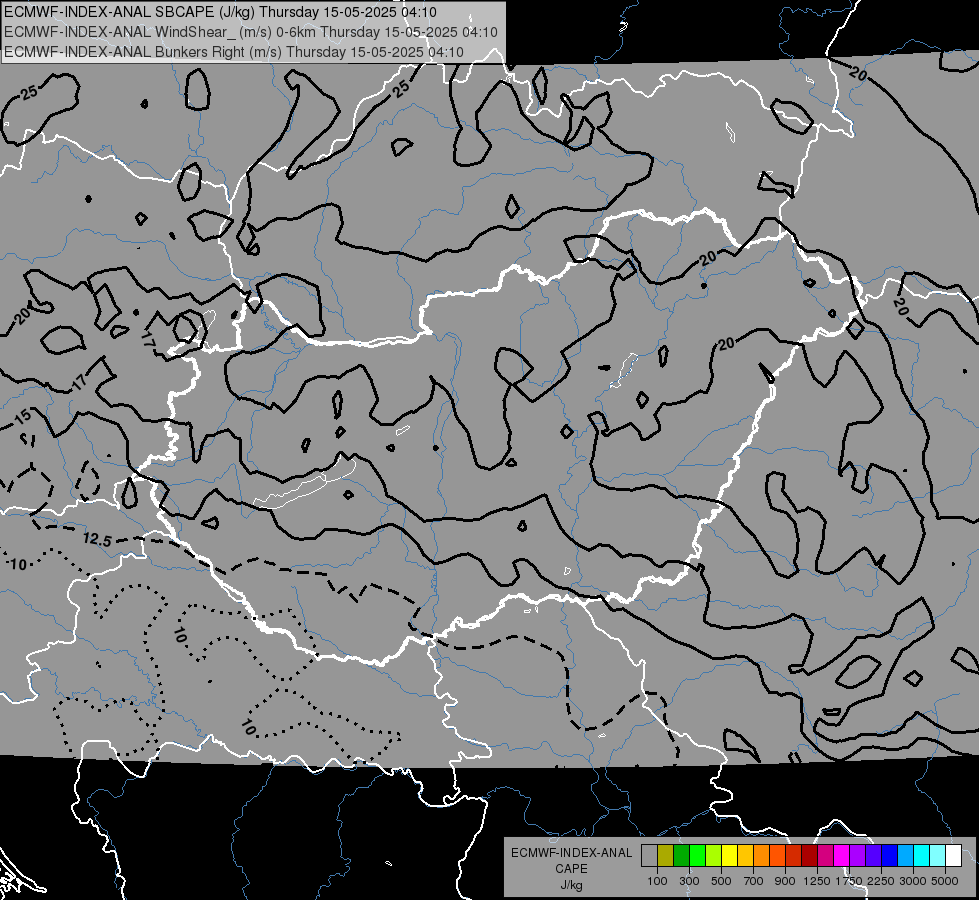Select the amber CAPE legend swatch
This screenshot has width=979, height=900.
click(x=745, y=856)
